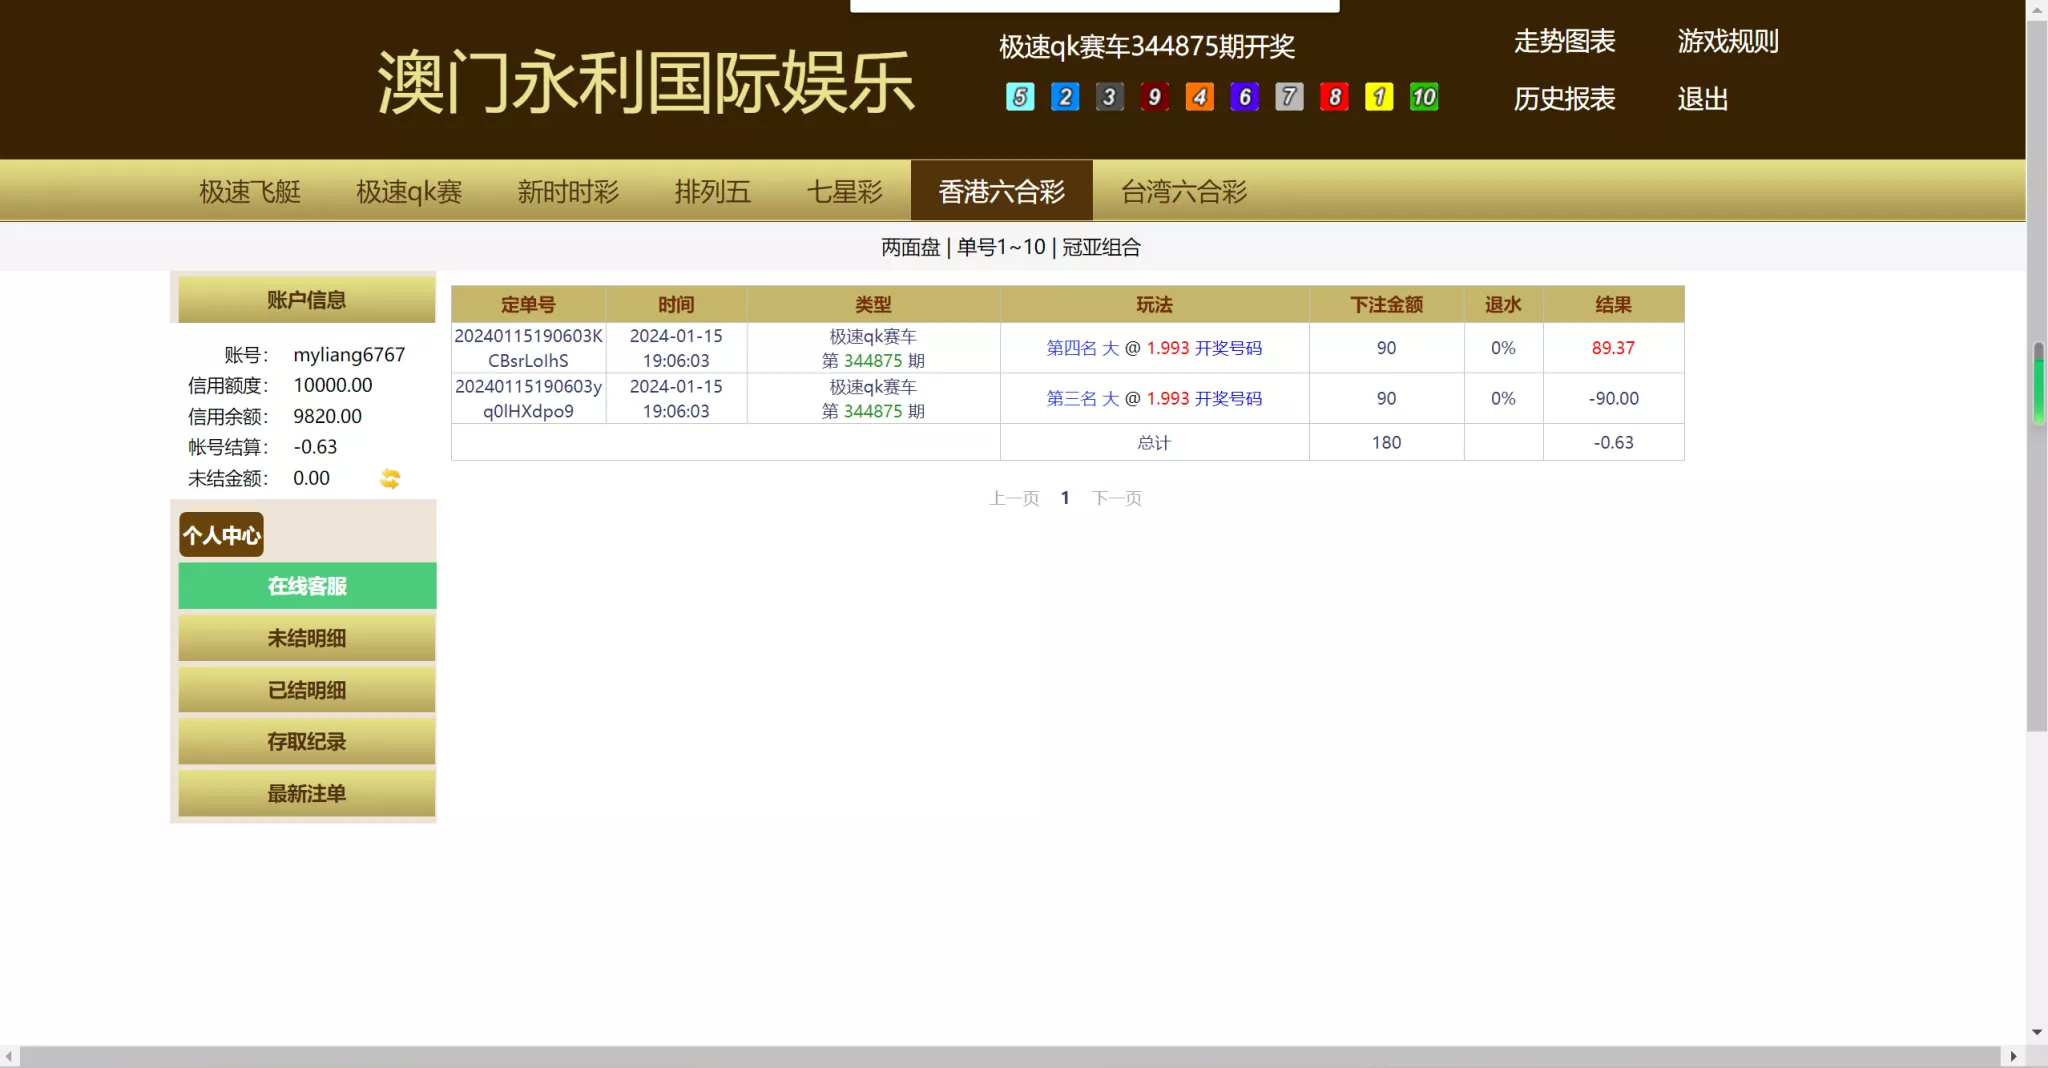This screenshot has width=2048, height=1068.
Task: Open the 历史报表 history report
Action: click(1563, 99)
